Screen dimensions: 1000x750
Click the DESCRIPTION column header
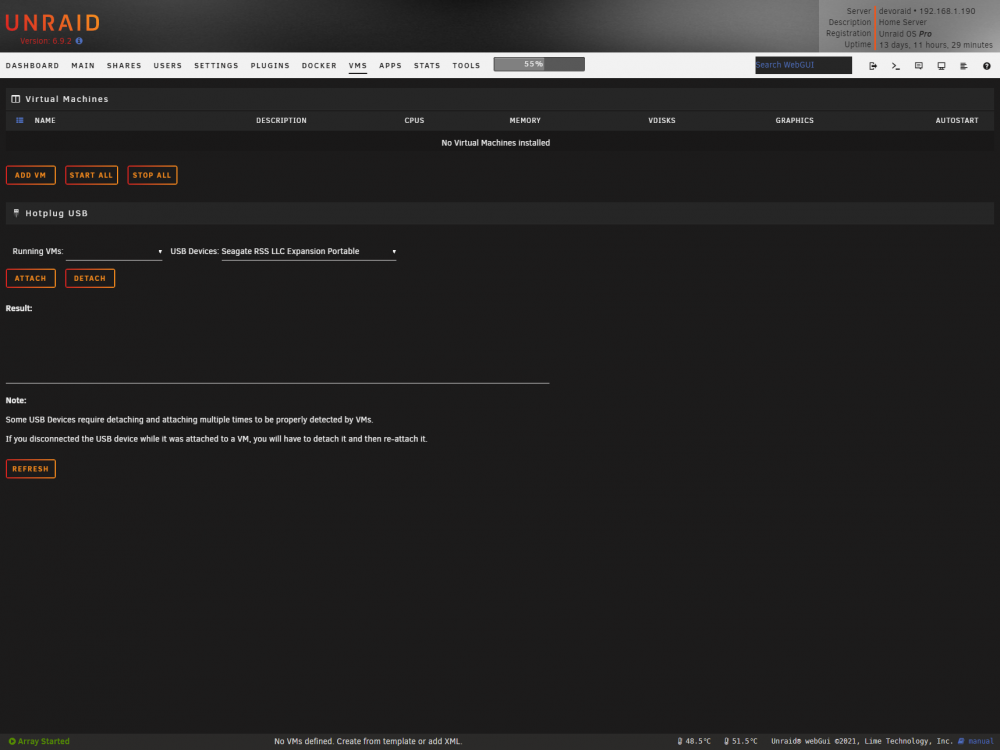281,120
